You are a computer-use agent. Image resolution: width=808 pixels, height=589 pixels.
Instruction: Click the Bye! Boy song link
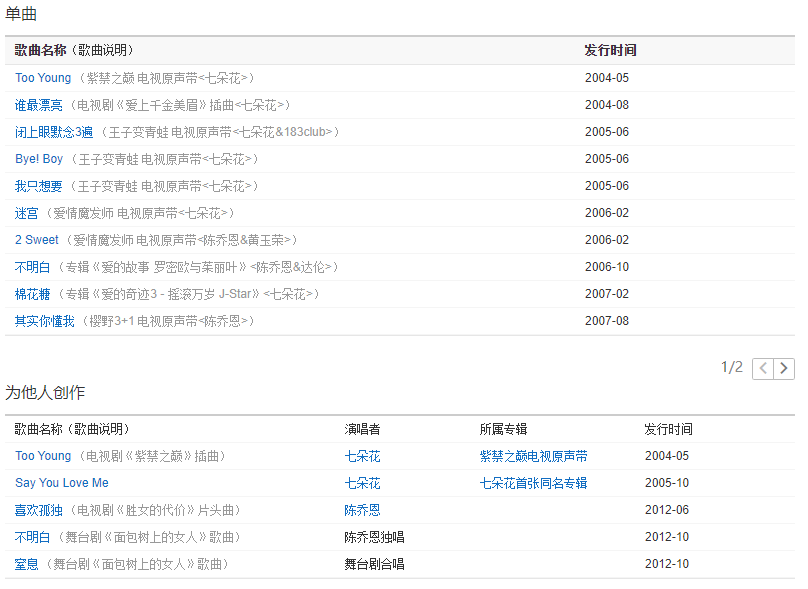(x=39, y=159)
